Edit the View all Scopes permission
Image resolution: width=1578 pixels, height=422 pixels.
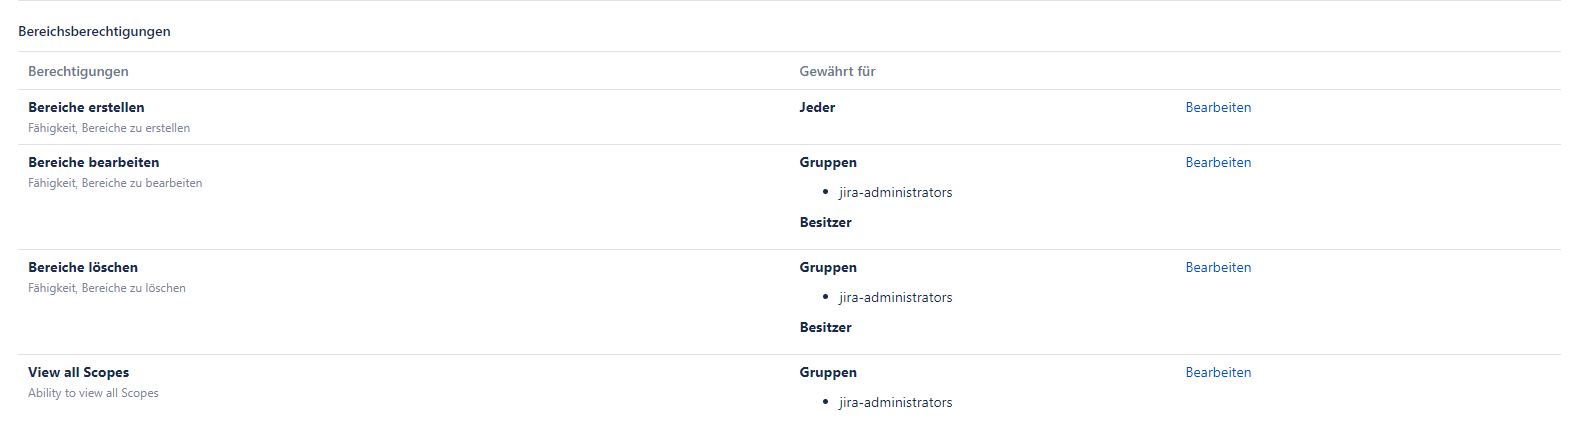1217,372
